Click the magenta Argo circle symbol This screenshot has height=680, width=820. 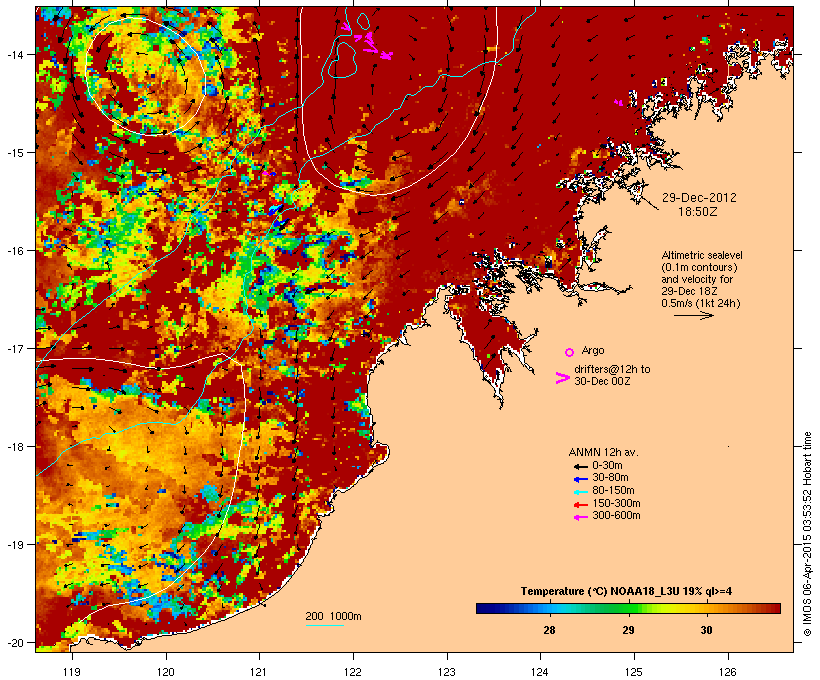coord(569,352)
